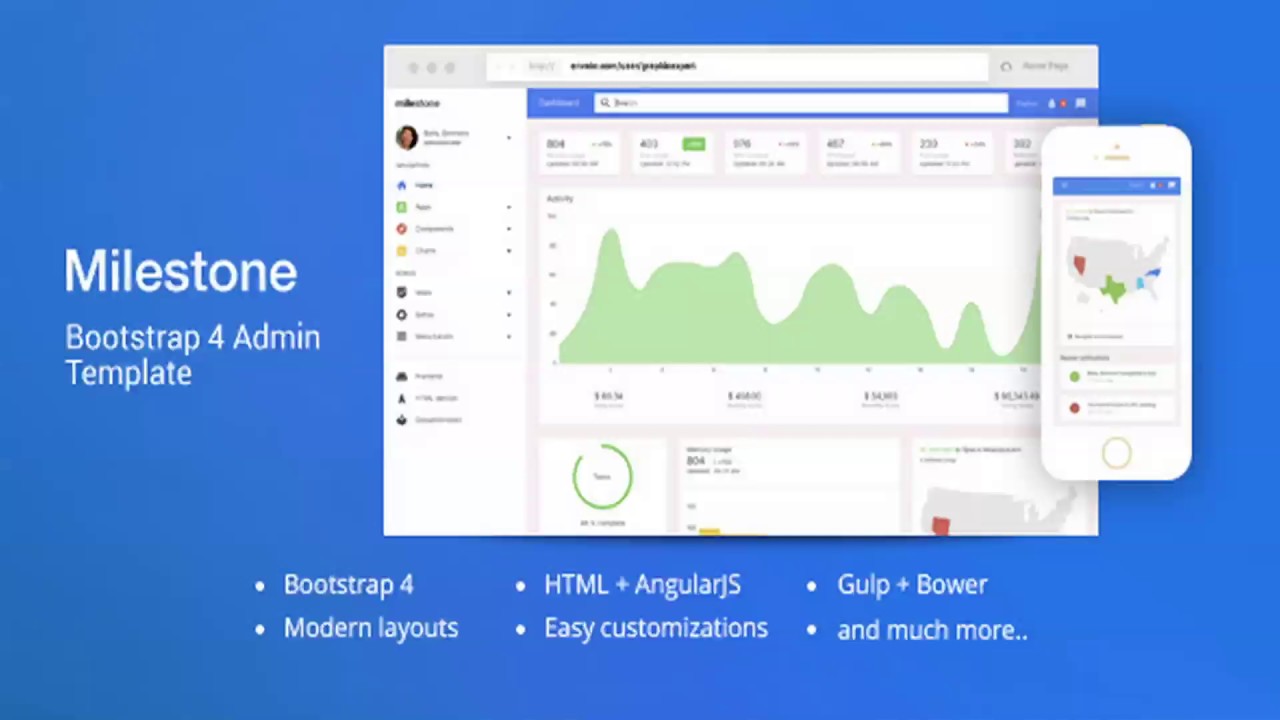Viewport: 1280px width, 720px height.
Task: Click the gray grid icon in sidebar
Action: tap(402, 337)
